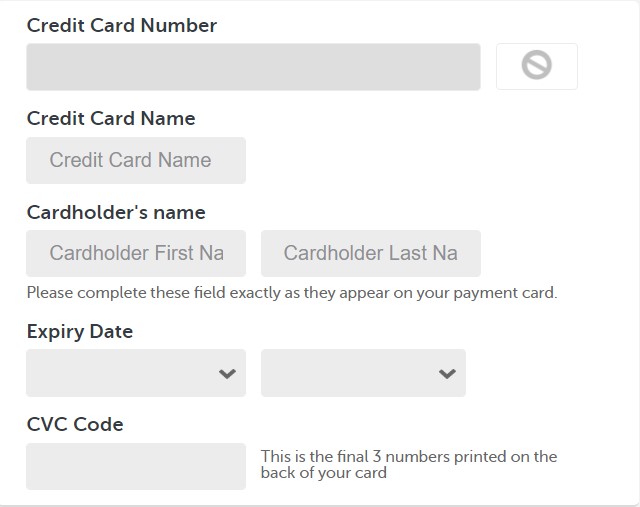Viewport: 640px width, 507px height.
Task: Click into the Credit Card Name field
Action: tap(136, 160)
